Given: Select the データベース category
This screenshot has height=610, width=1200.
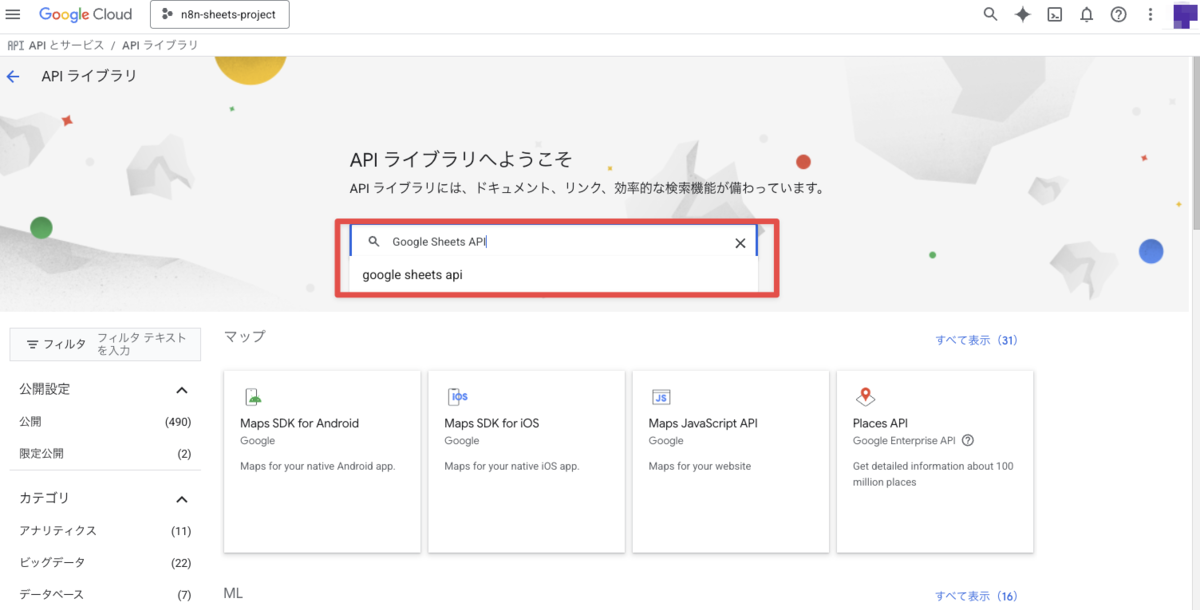Looking at the screenshot, I should point(105,594).
